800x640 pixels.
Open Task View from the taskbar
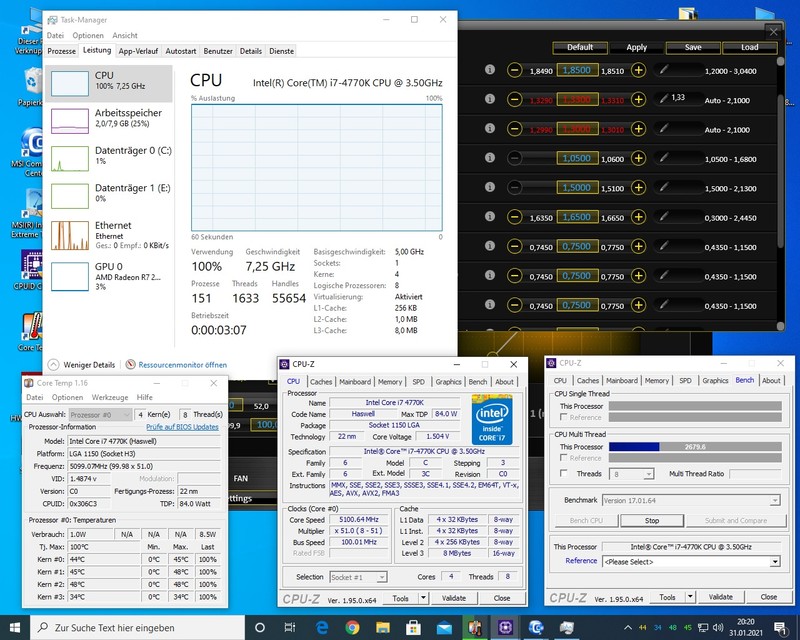coord(289,627)
